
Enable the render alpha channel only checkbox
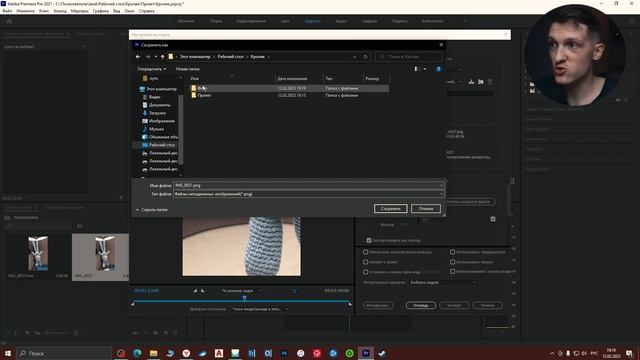453,271
